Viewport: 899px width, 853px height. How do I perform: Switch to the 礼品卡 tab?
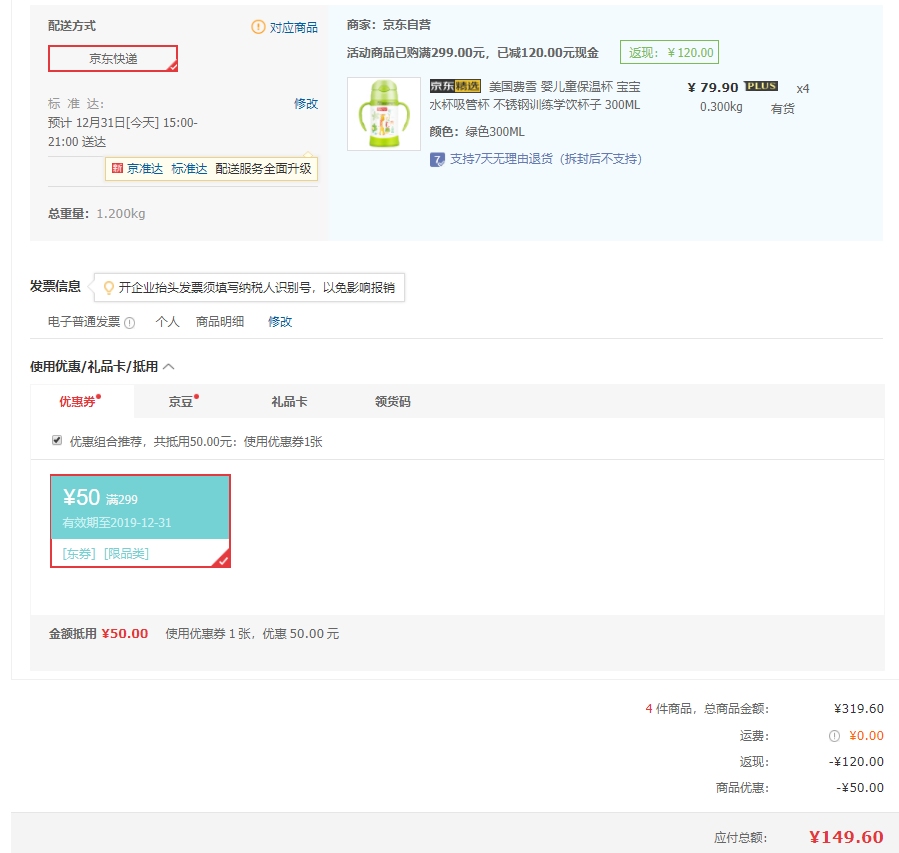[x=289, y=402]
